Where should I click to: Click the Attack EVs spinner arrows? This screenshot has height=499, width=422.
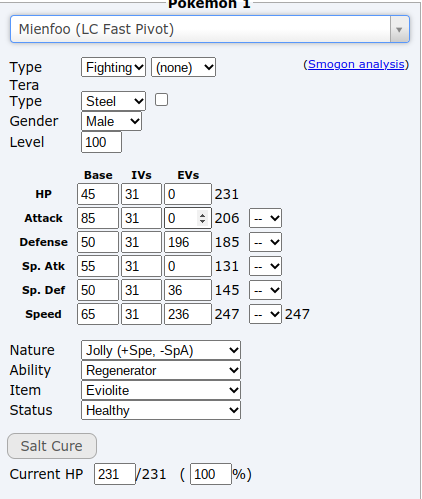point(202,218)
